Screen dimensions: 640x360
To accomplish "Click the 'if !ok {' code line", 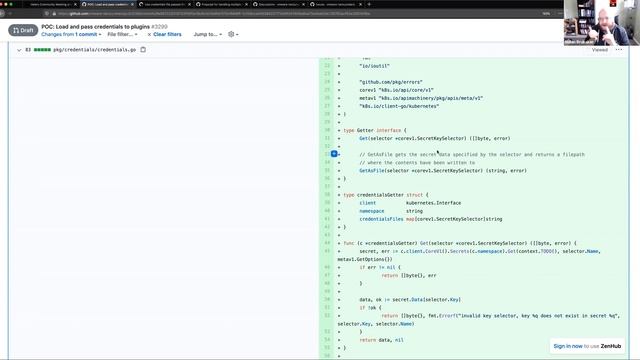I will (370, 307).
